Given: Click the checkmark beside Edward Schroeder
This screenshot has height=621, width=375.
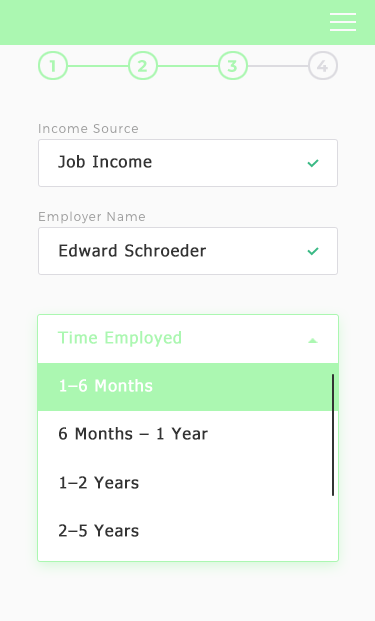Looking at the screenshot, I should [x=313, y=251].
